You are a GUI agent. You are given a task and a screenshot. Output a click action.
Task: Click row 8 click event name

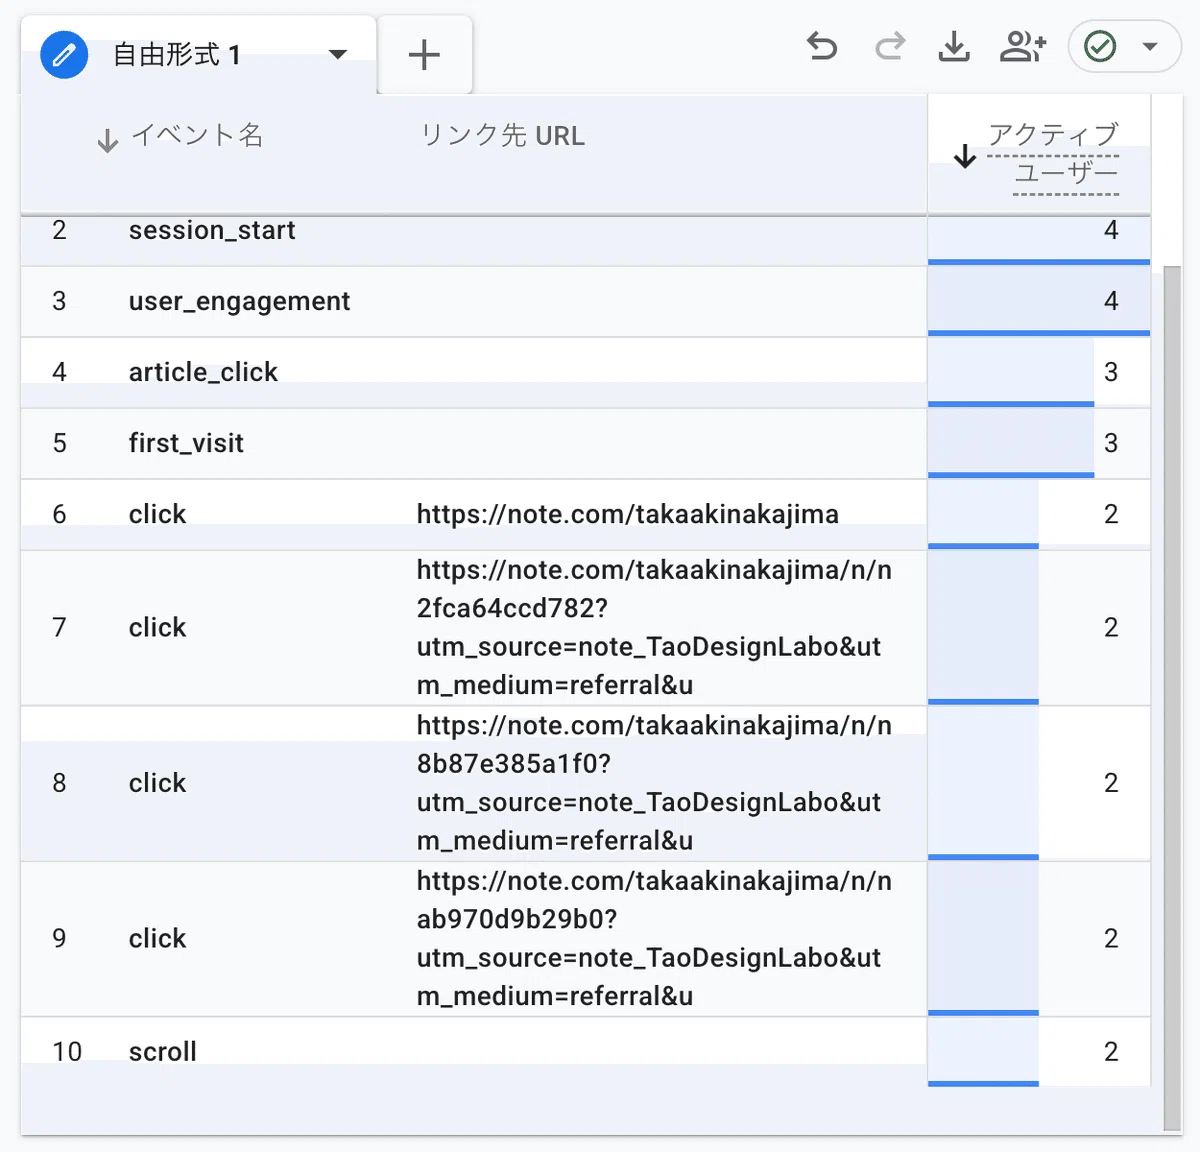(157, 783)
